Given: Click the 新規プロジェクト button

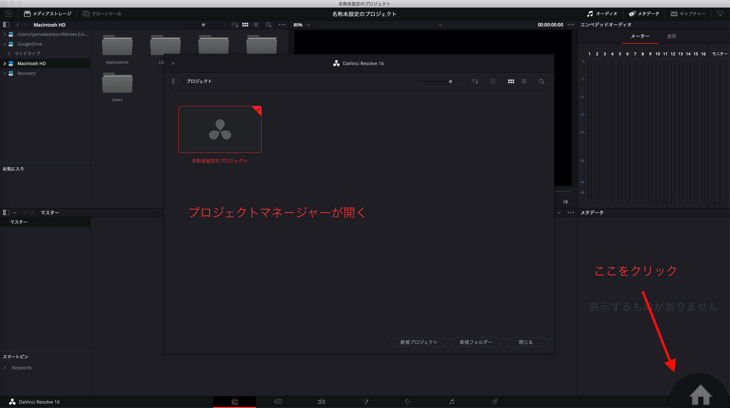Looking at the screenshot, I should (x=419, y=342).
